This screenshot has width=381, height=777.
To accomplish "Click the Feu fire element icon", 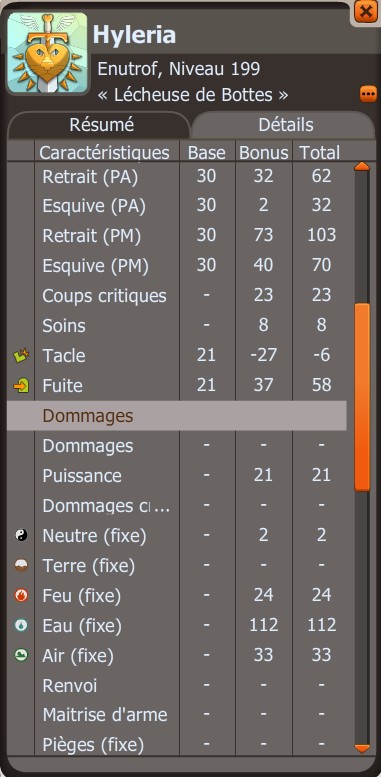I will point(21,595).
